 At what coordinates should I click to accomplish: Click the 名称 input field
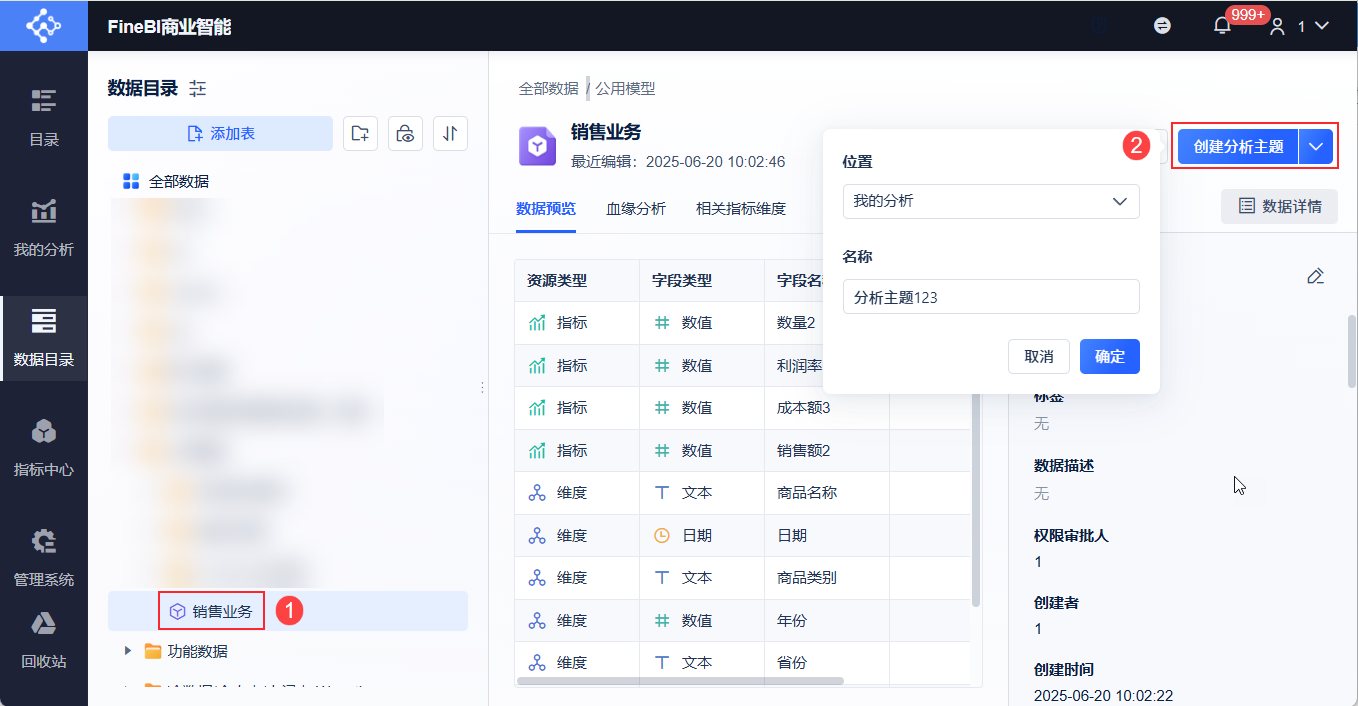(991, 297)
